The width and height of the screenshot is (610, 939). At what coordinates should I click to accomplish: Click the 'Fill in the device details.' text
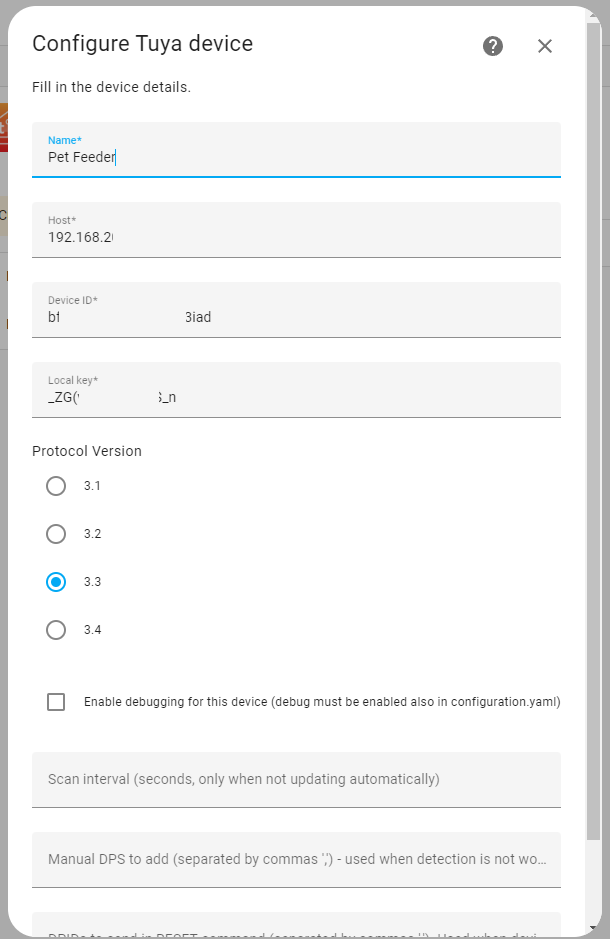point(111,87)
